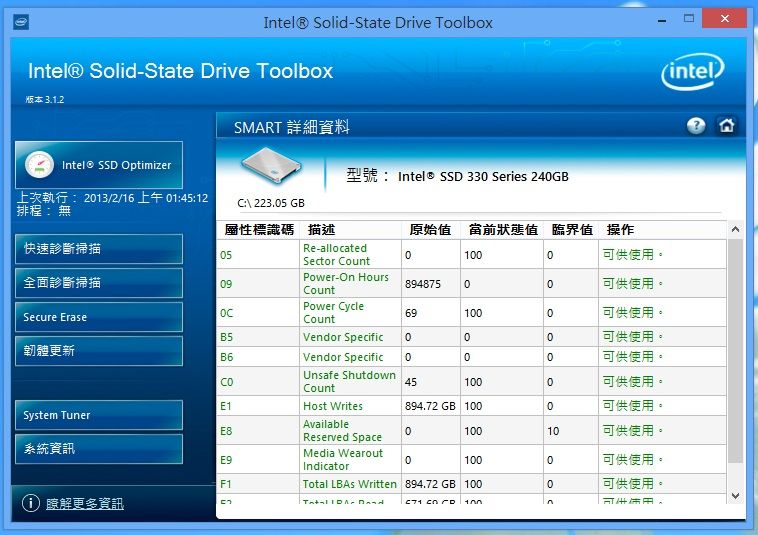
Task: Open Secure Erase
Action: point(99,317)
